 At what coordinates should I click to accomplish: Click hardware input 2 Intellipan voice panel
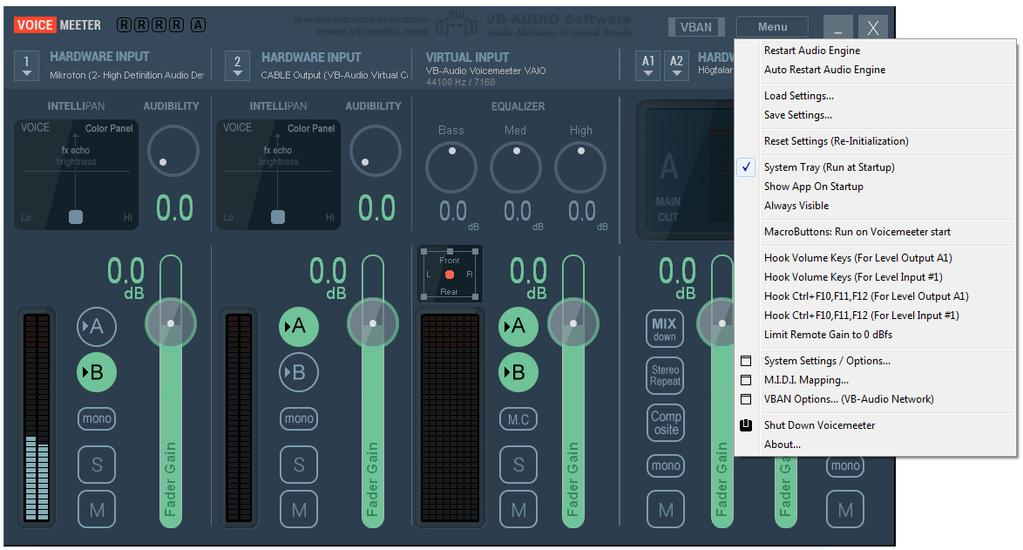pos(279,174)
